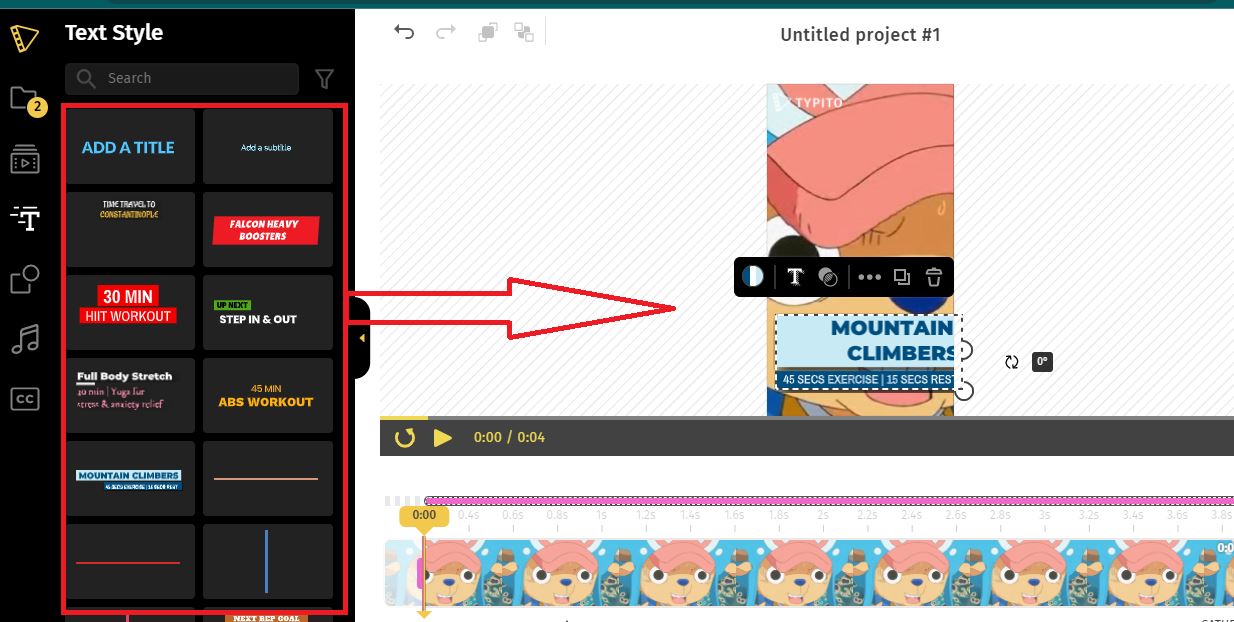Viewport: 1234px width, 622px height.
Task: Click the MOUNTAIN CLIMBERS text on canvas
Action: coord(893,340)
